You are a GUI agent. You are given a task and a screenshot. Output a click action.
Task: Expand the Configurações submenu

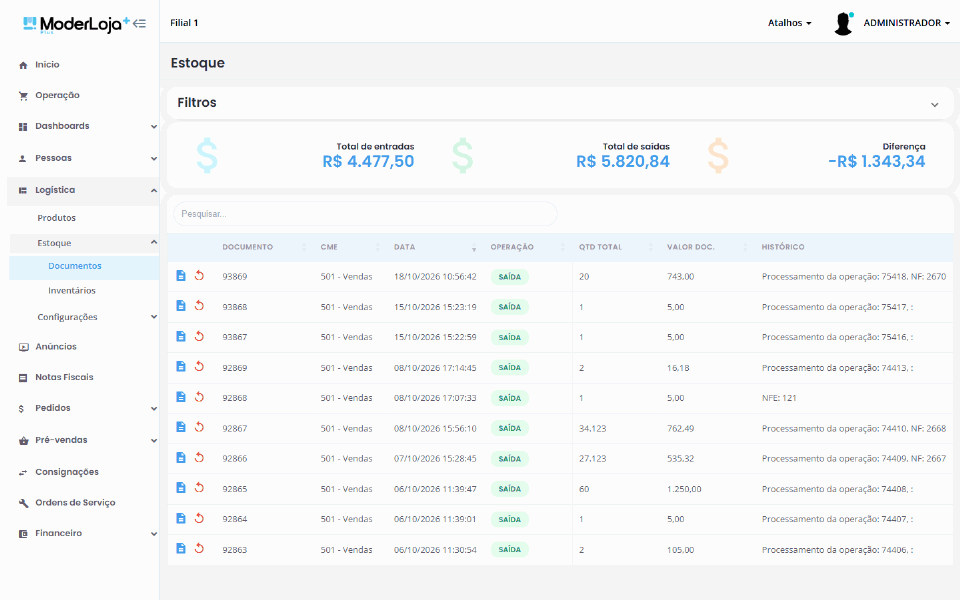pyautogui.click(x=154, y=317)
